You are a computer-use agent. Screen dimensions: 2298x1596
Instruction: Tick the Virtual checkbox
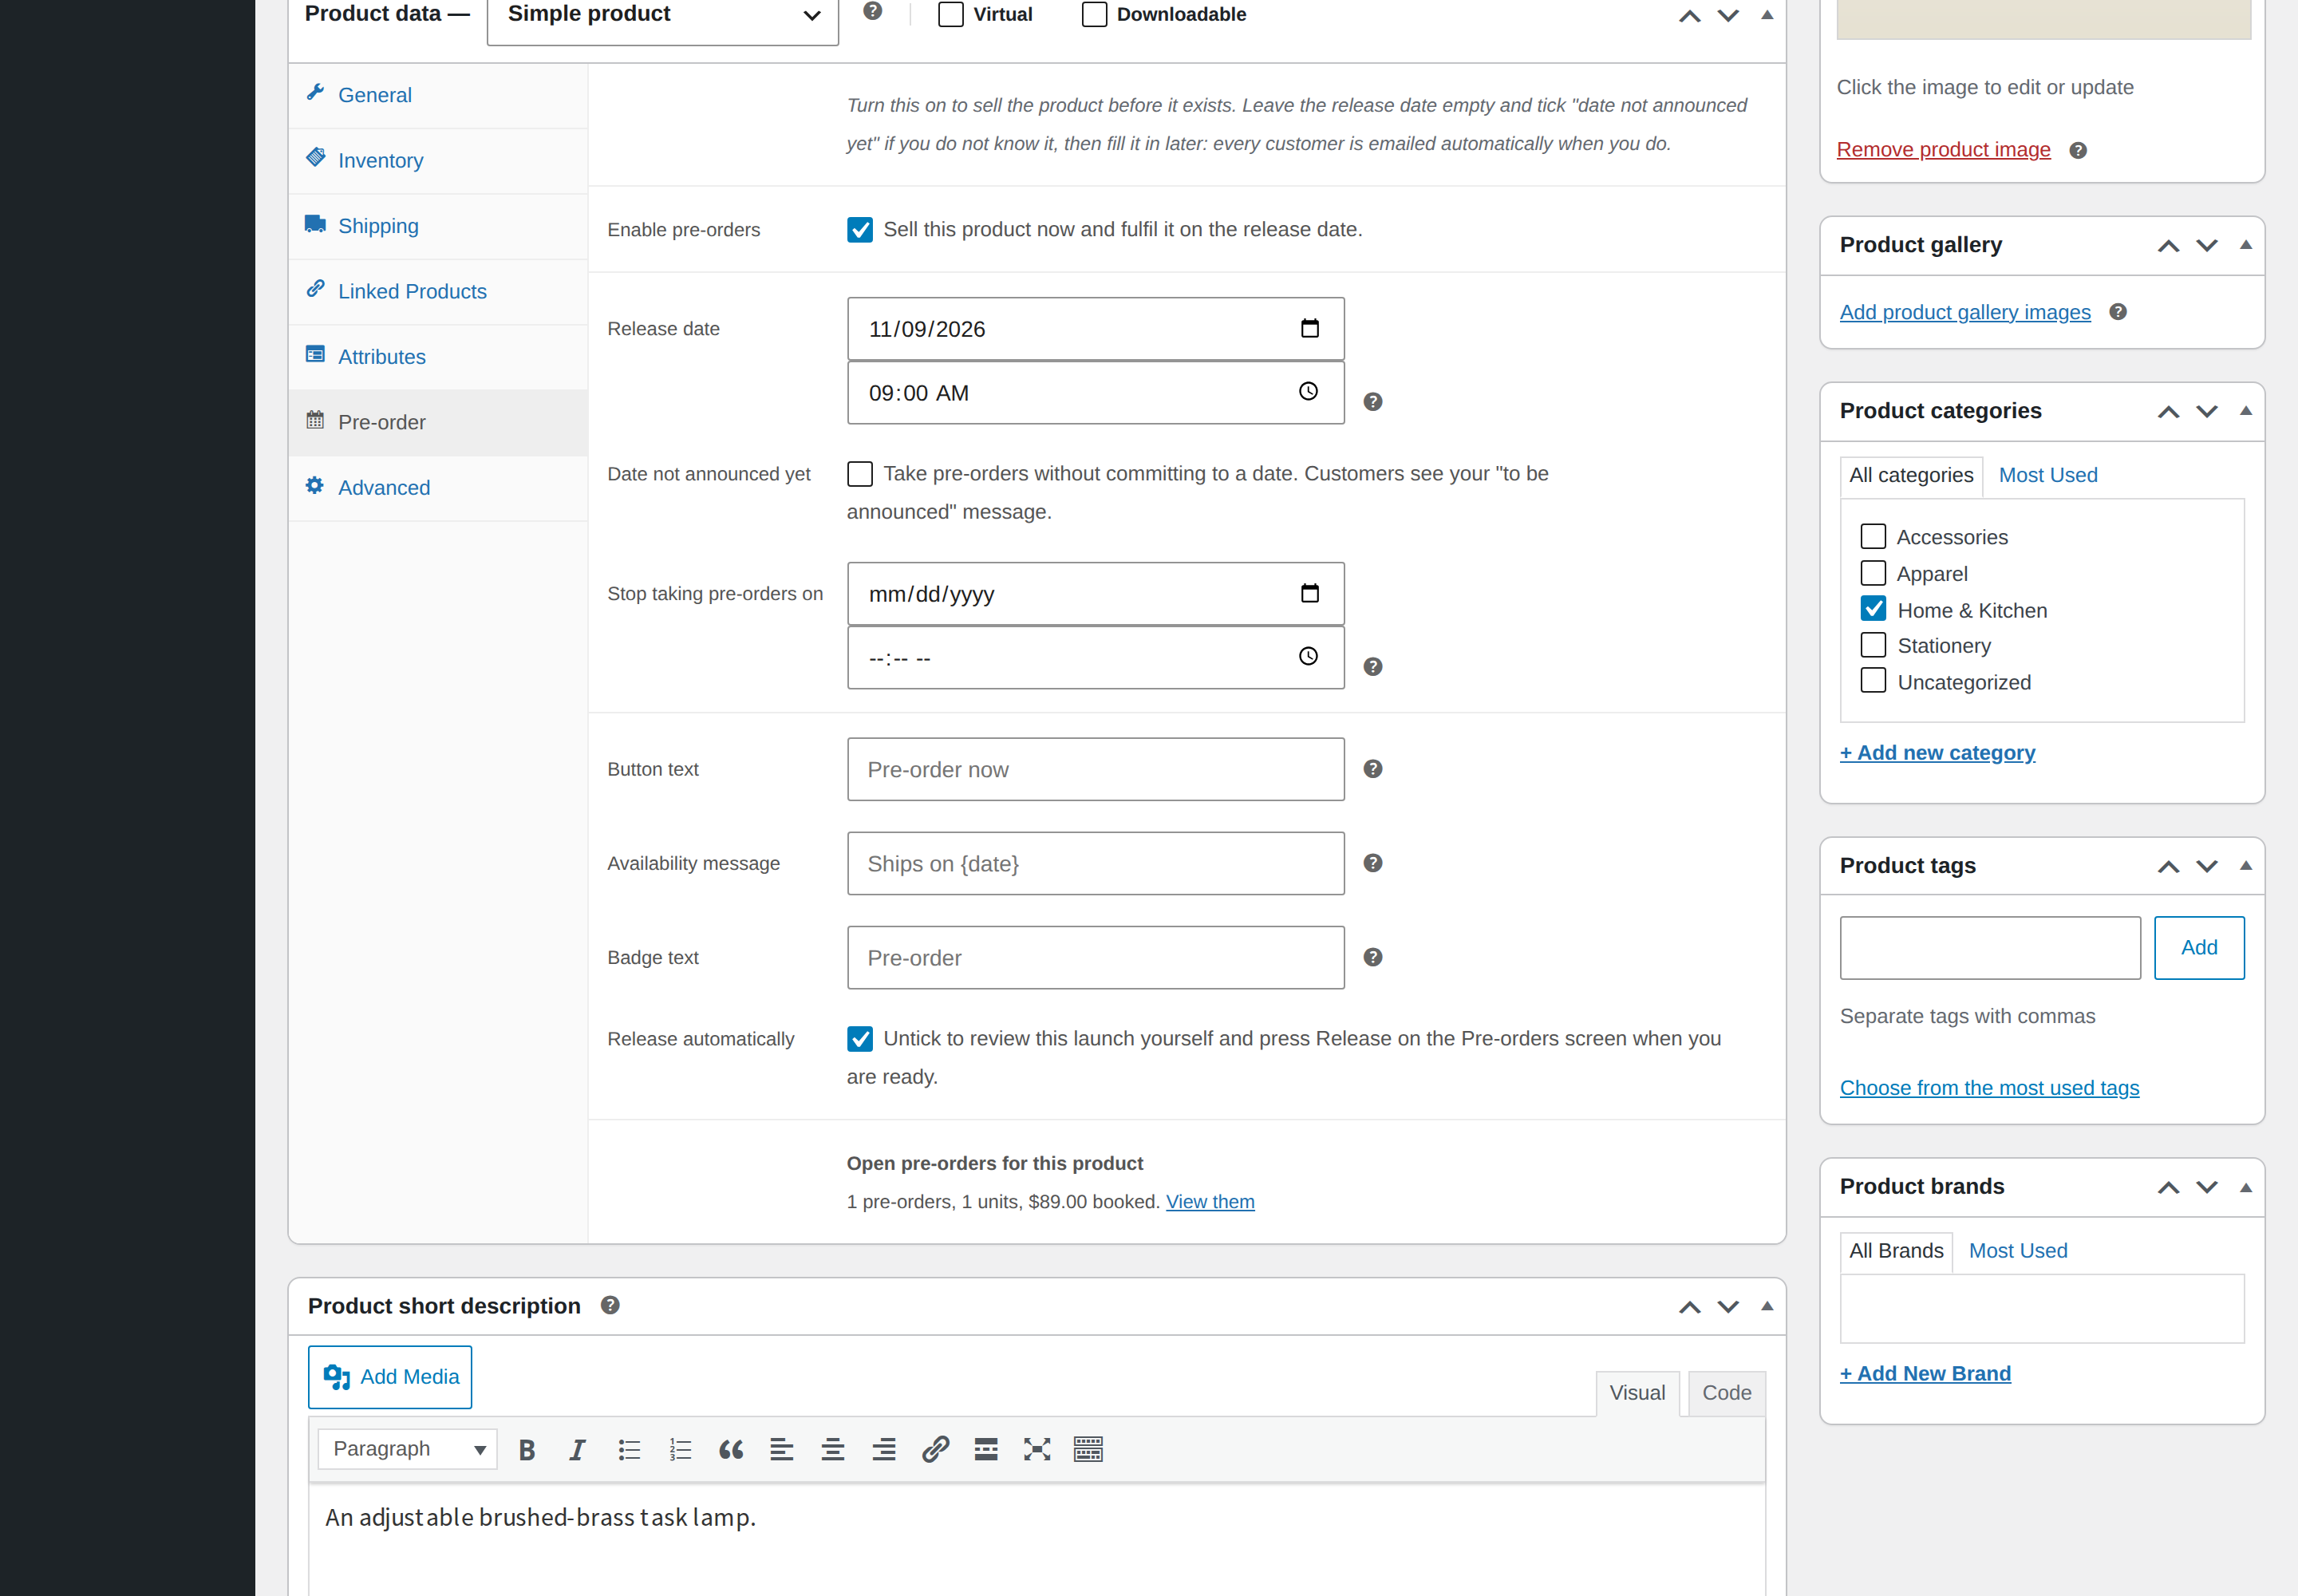(951, 14)
